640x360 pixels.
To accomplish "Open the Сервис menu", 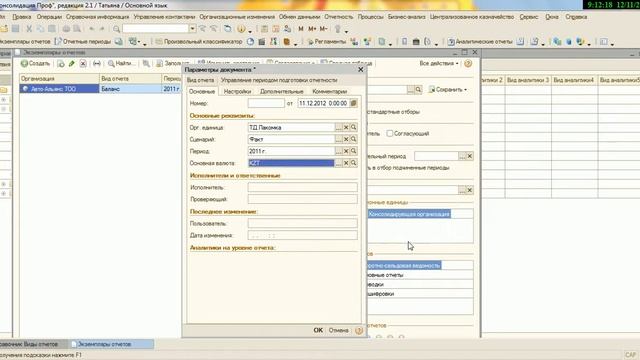I will [x=529, y=17].
